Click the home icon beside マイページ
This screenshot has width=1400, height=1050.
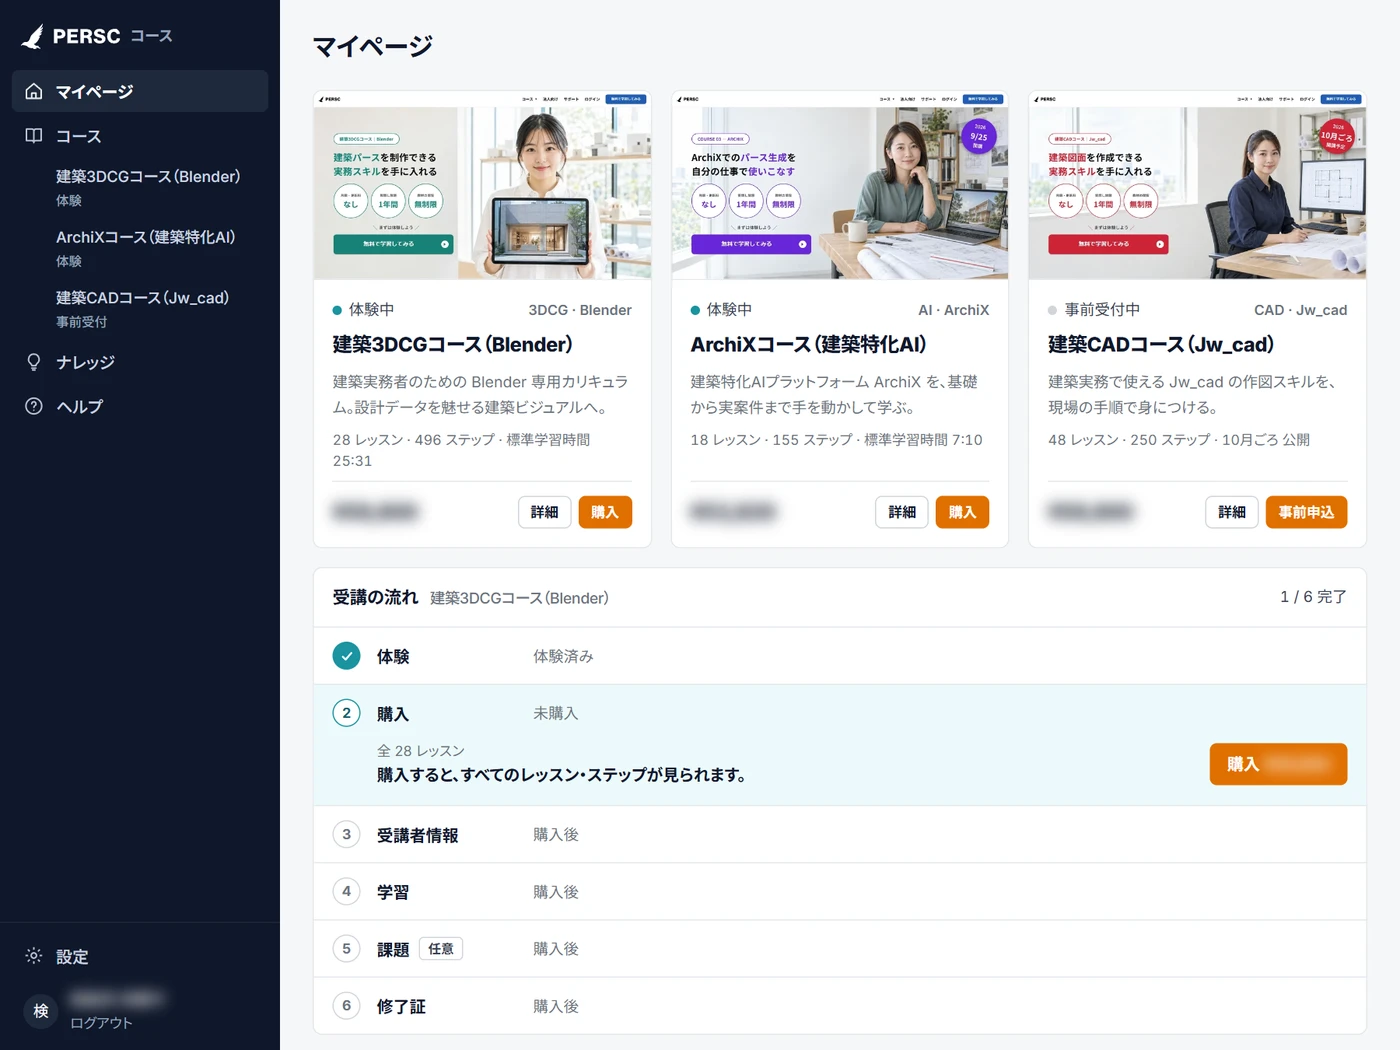click(34, 91)
